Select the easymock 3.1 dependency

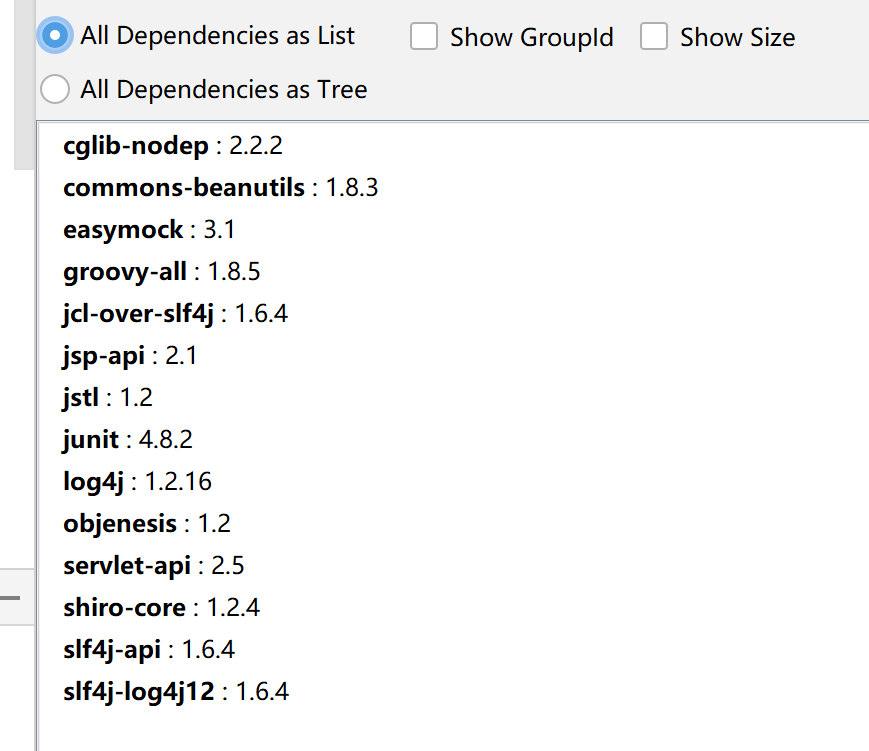(x=149, y=230)
